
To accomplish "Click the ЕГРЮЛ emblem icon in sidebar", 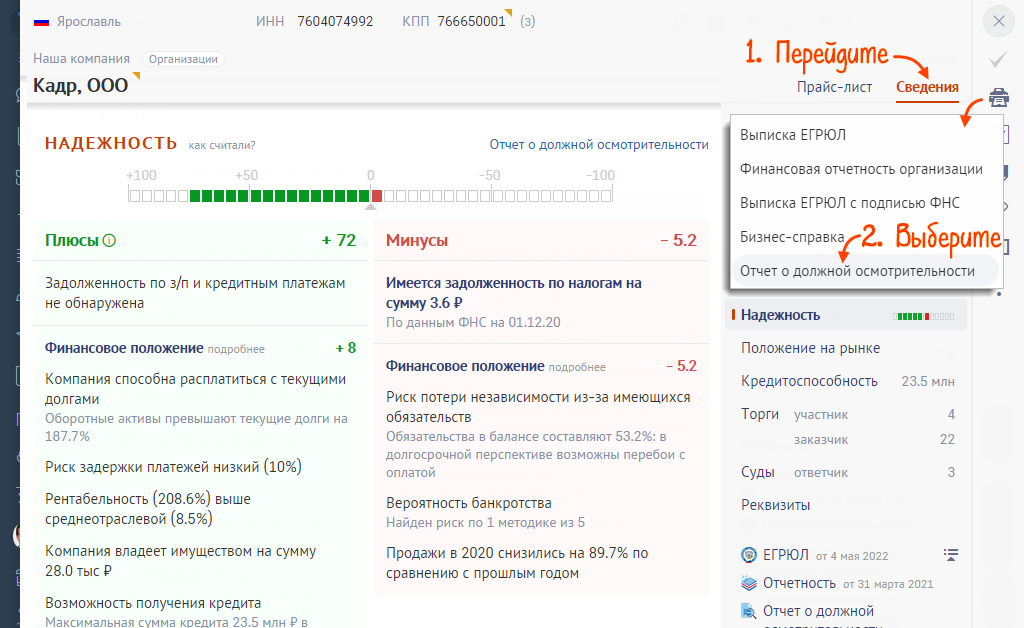I will pyautogui.click(x=748, y=555).
